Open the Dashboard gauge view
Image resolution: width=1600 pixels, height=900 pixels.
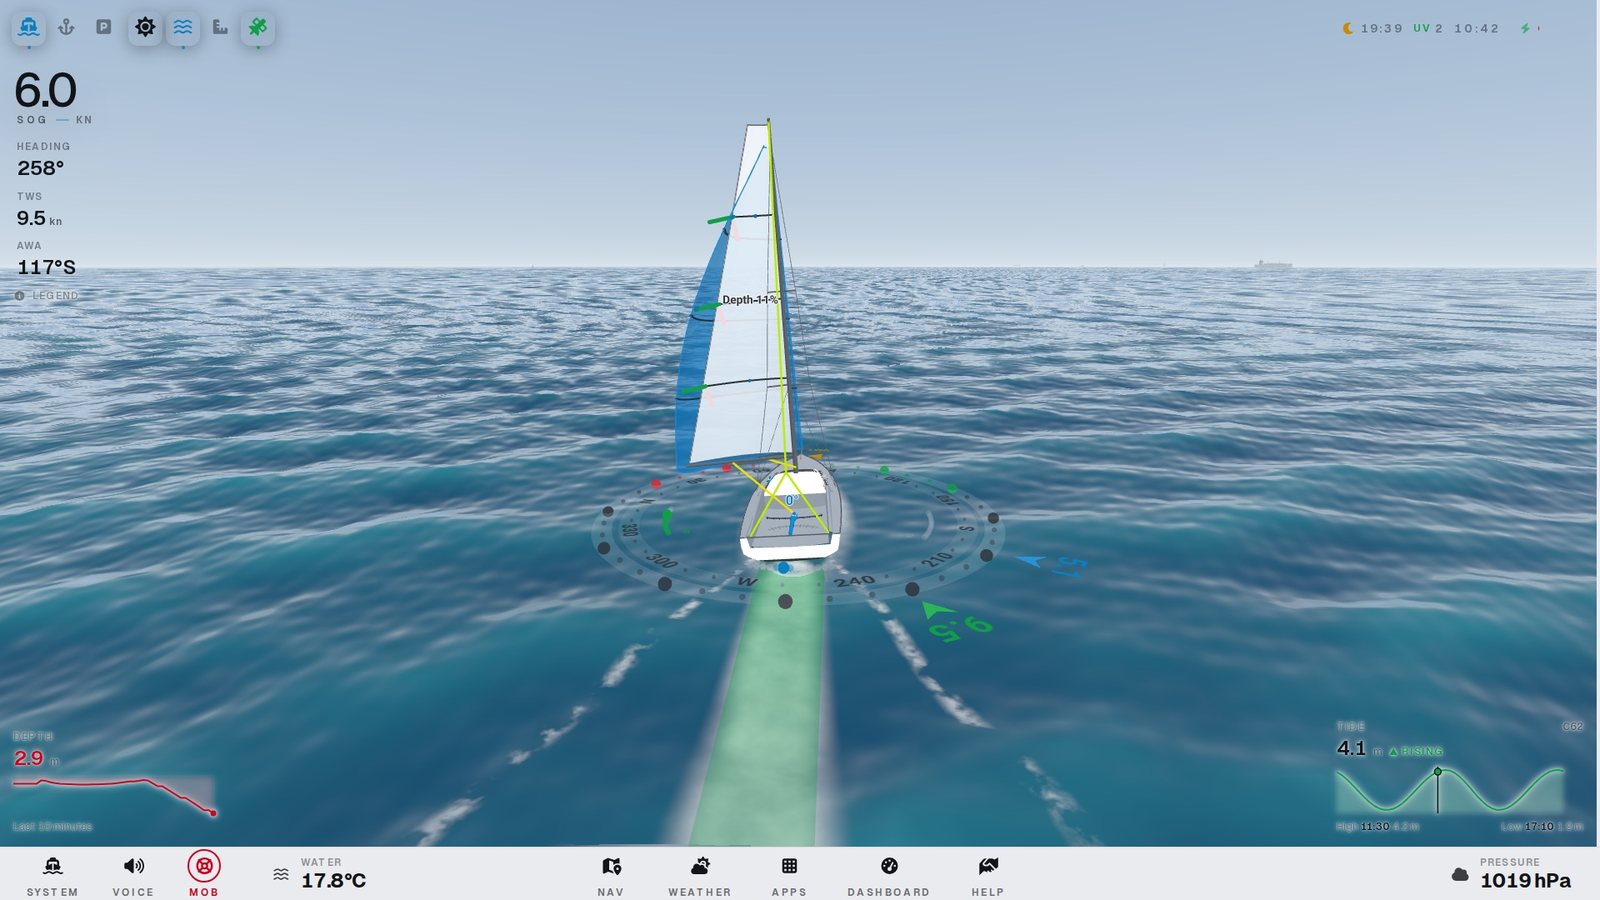click(889, 875)
